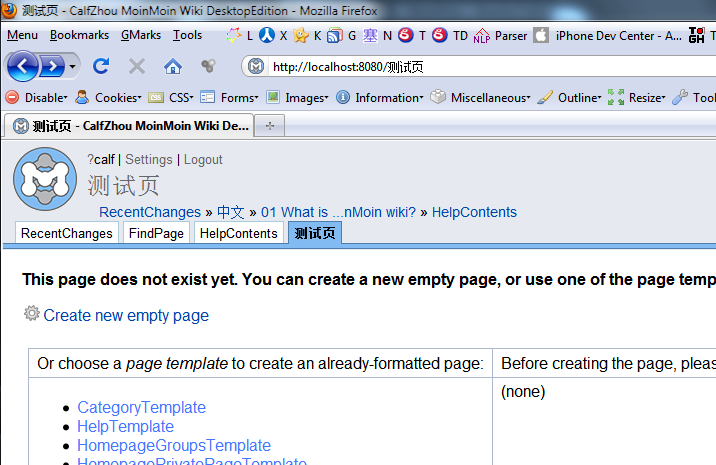Expand the Disable developer toolbar menu

tap(37, 98)
